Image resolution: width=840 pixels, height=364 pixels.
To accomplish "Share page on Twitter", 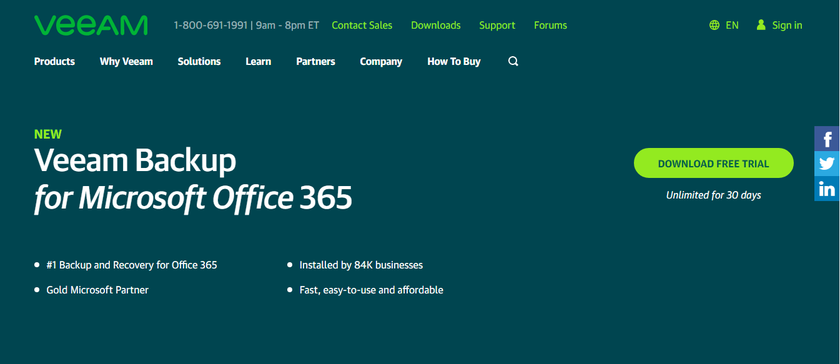I will [827, 164].
